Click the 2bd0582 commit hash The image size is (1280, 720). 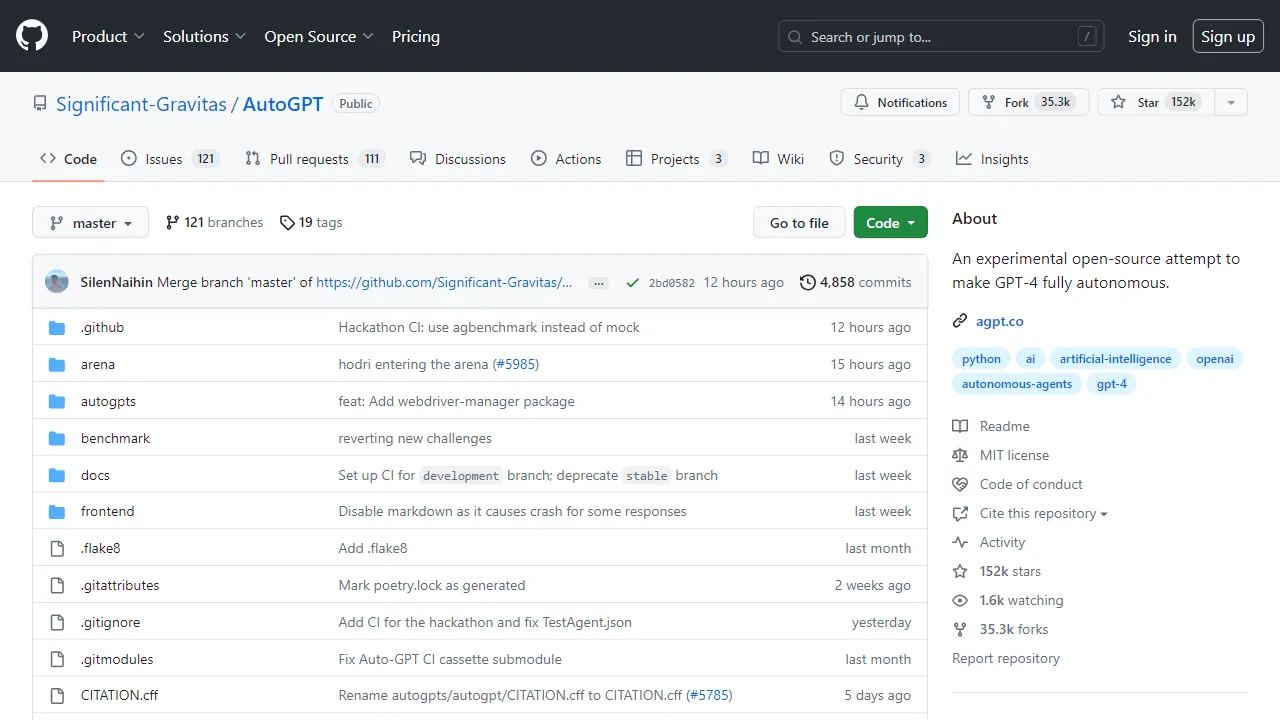(x=672, y=283)
